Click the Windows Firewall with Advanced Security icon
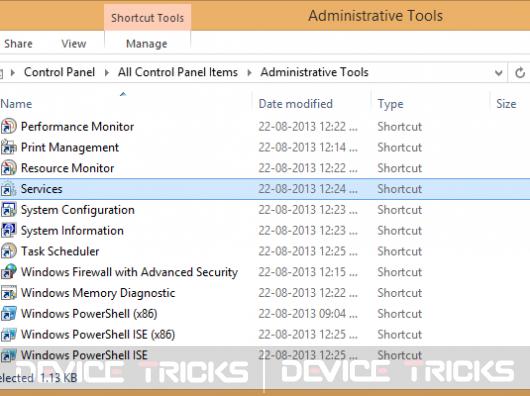Screen dimensions: 530x396 (x=8, y=272)
